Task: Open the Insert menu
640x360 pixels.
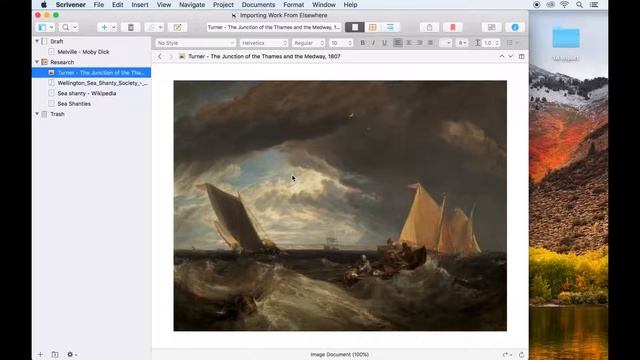Action: point(140,5)
